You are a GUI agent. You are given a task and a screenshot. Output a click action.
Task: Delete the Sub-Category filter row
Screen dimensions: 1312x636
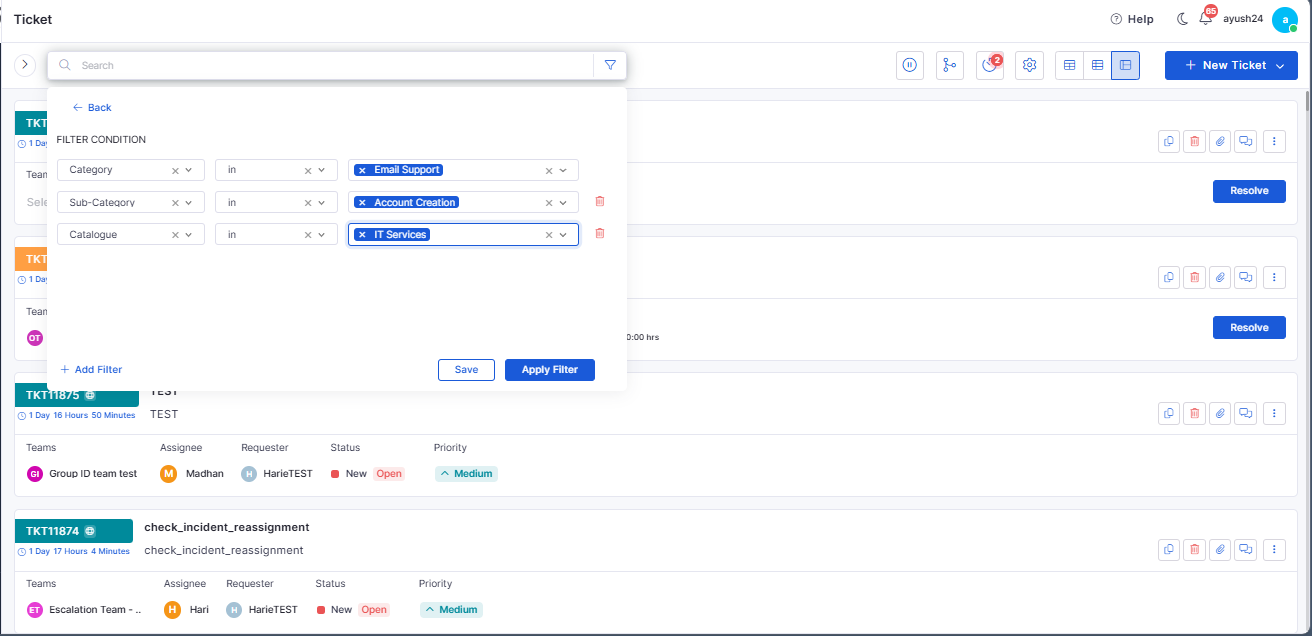[x=600, y=201]
